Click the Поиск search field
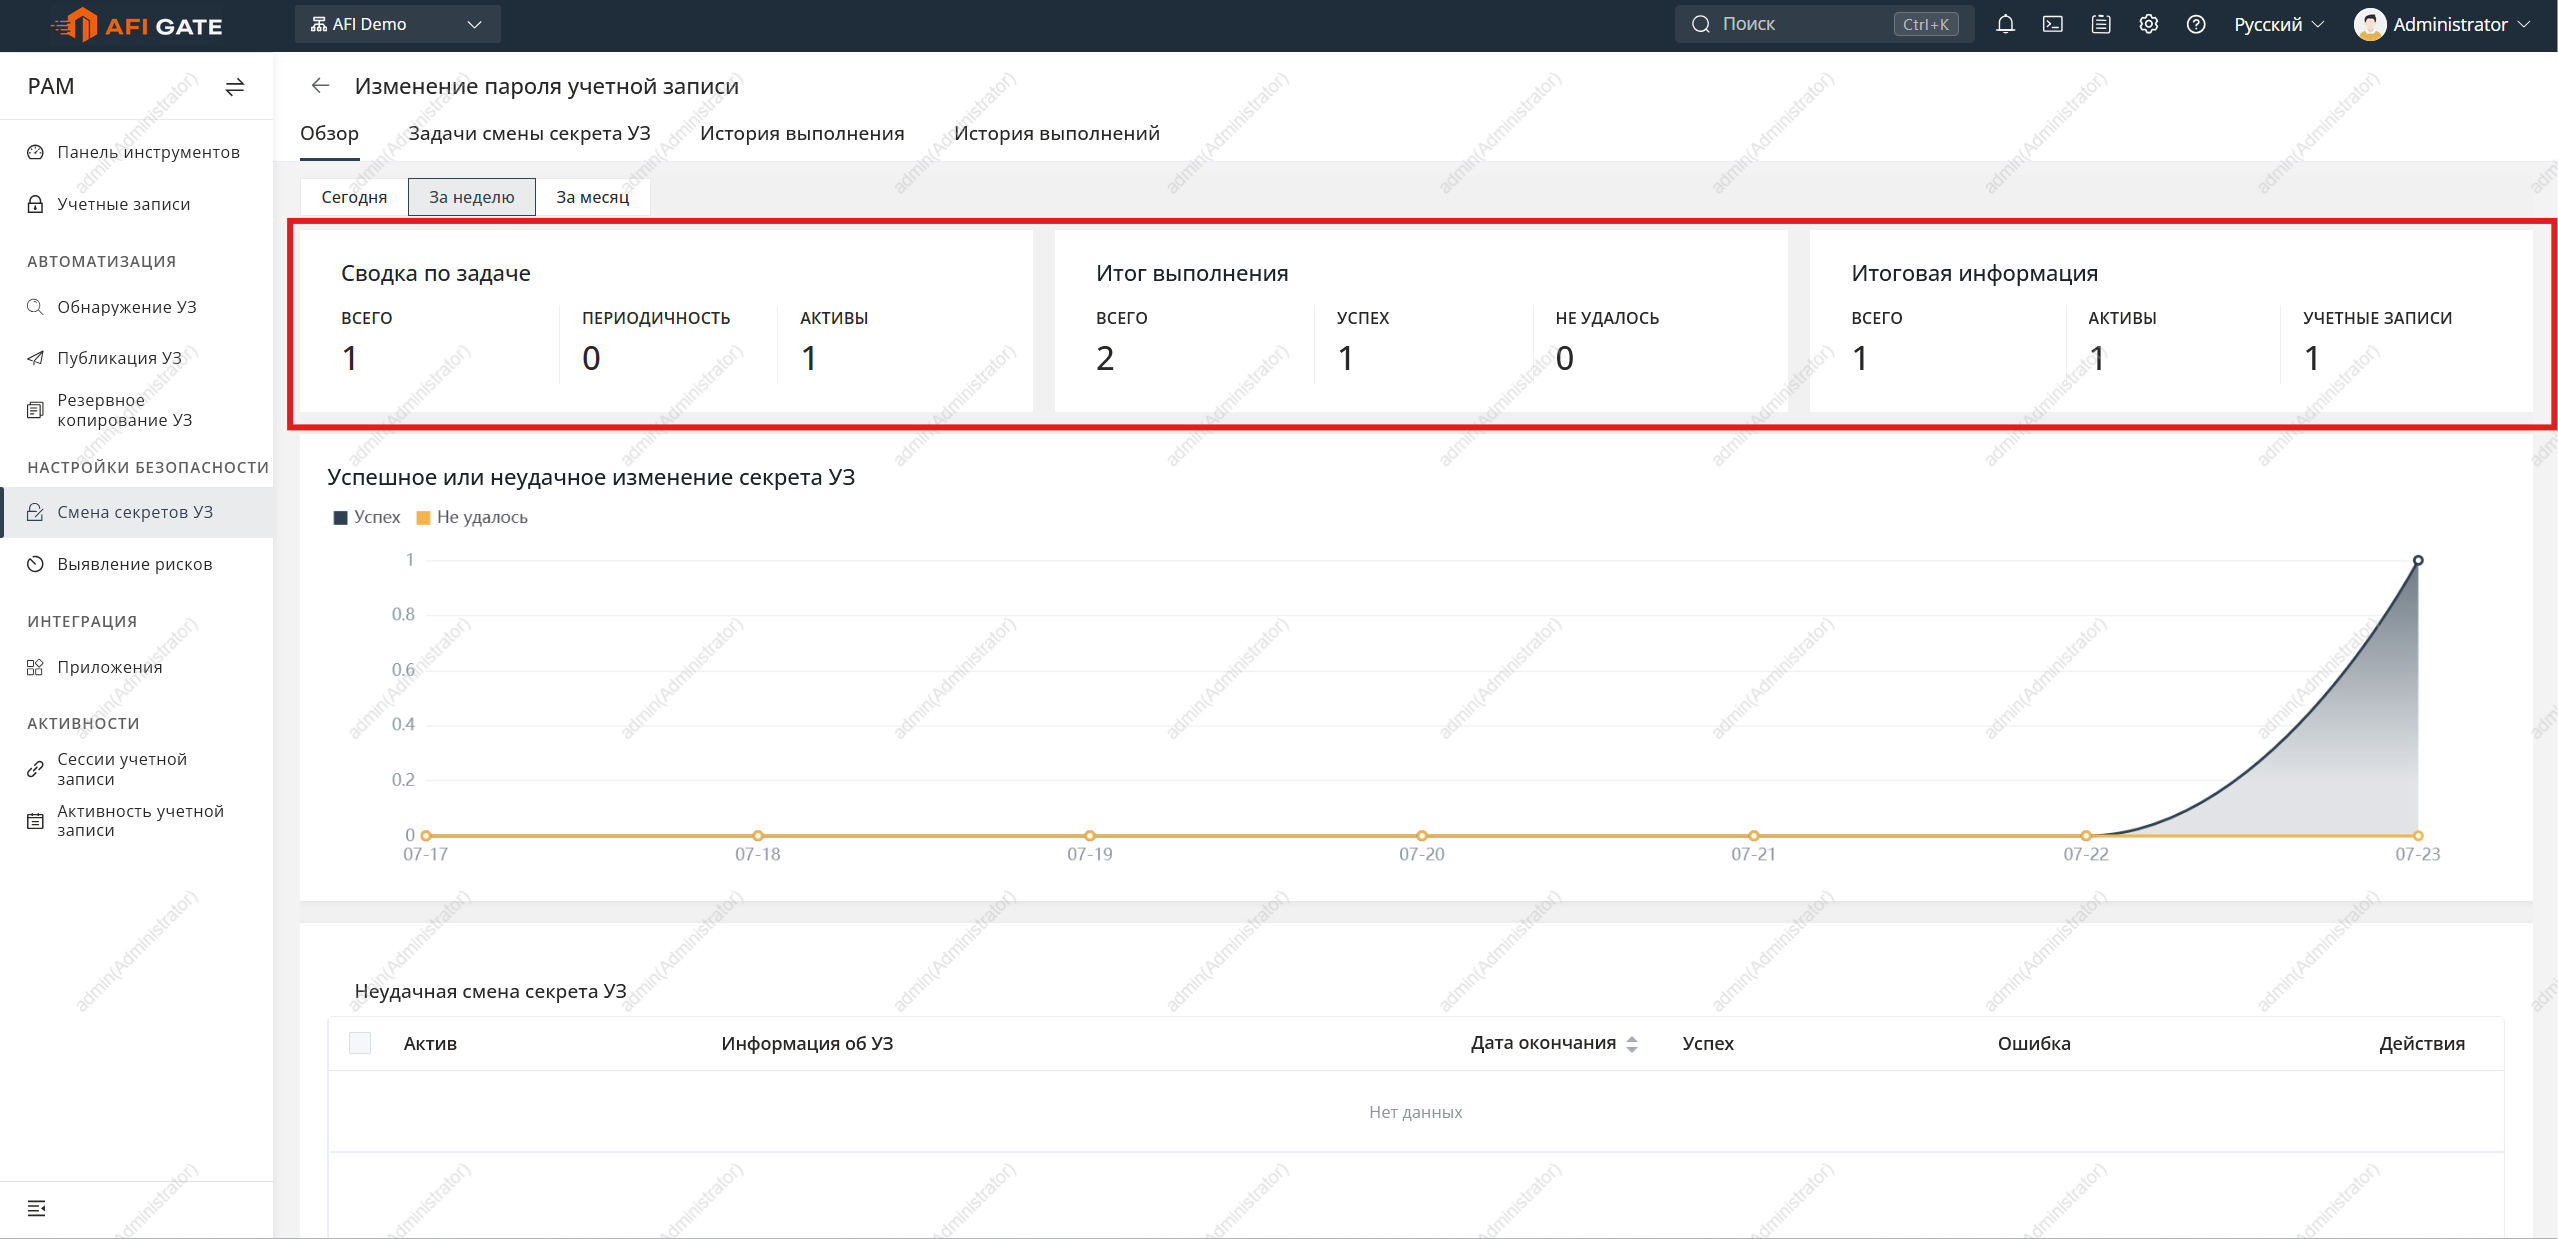This screenshot has height=1239, width=2558. (1824, 24)
